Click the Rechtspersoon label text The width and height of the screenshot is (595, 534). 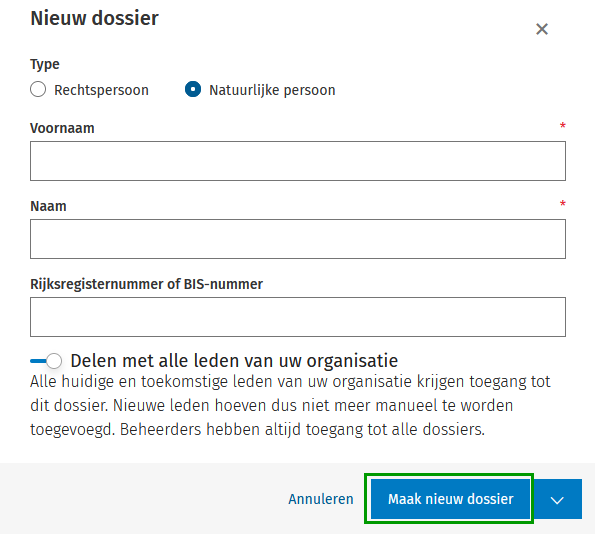tap(101, 90)
